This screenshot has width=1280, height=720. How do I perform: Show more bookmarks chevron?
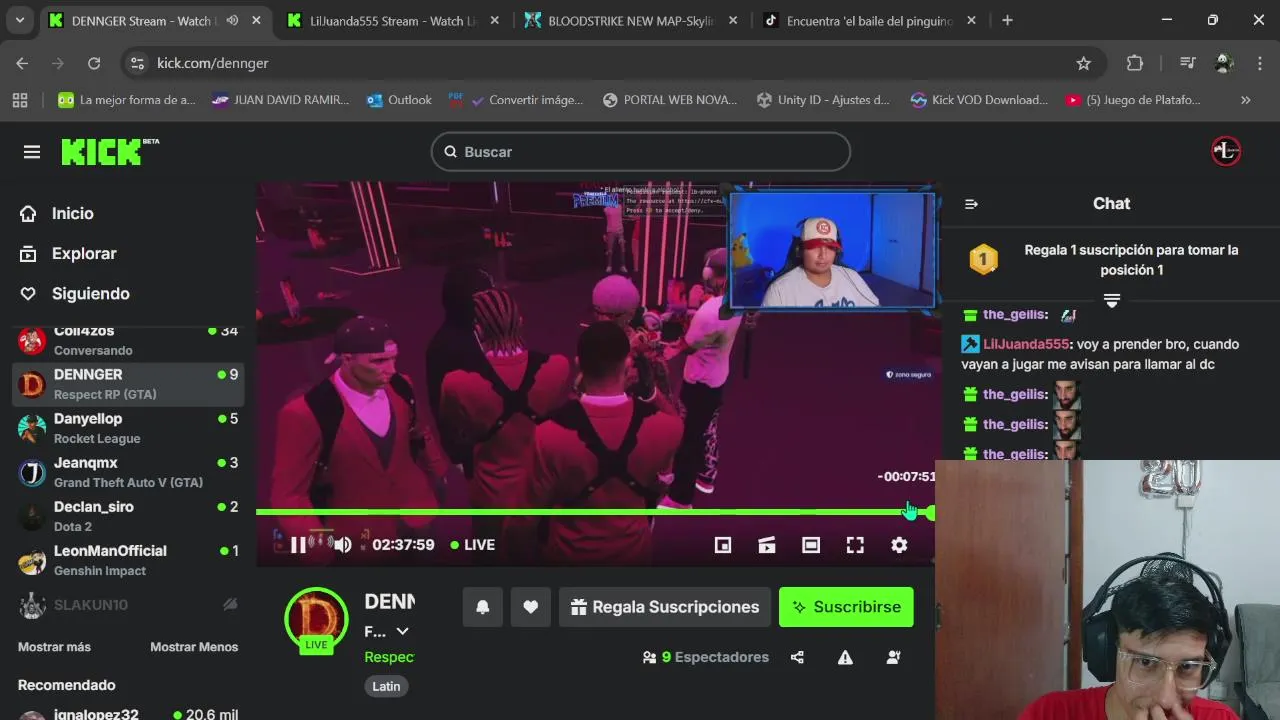pos(1245,100)
